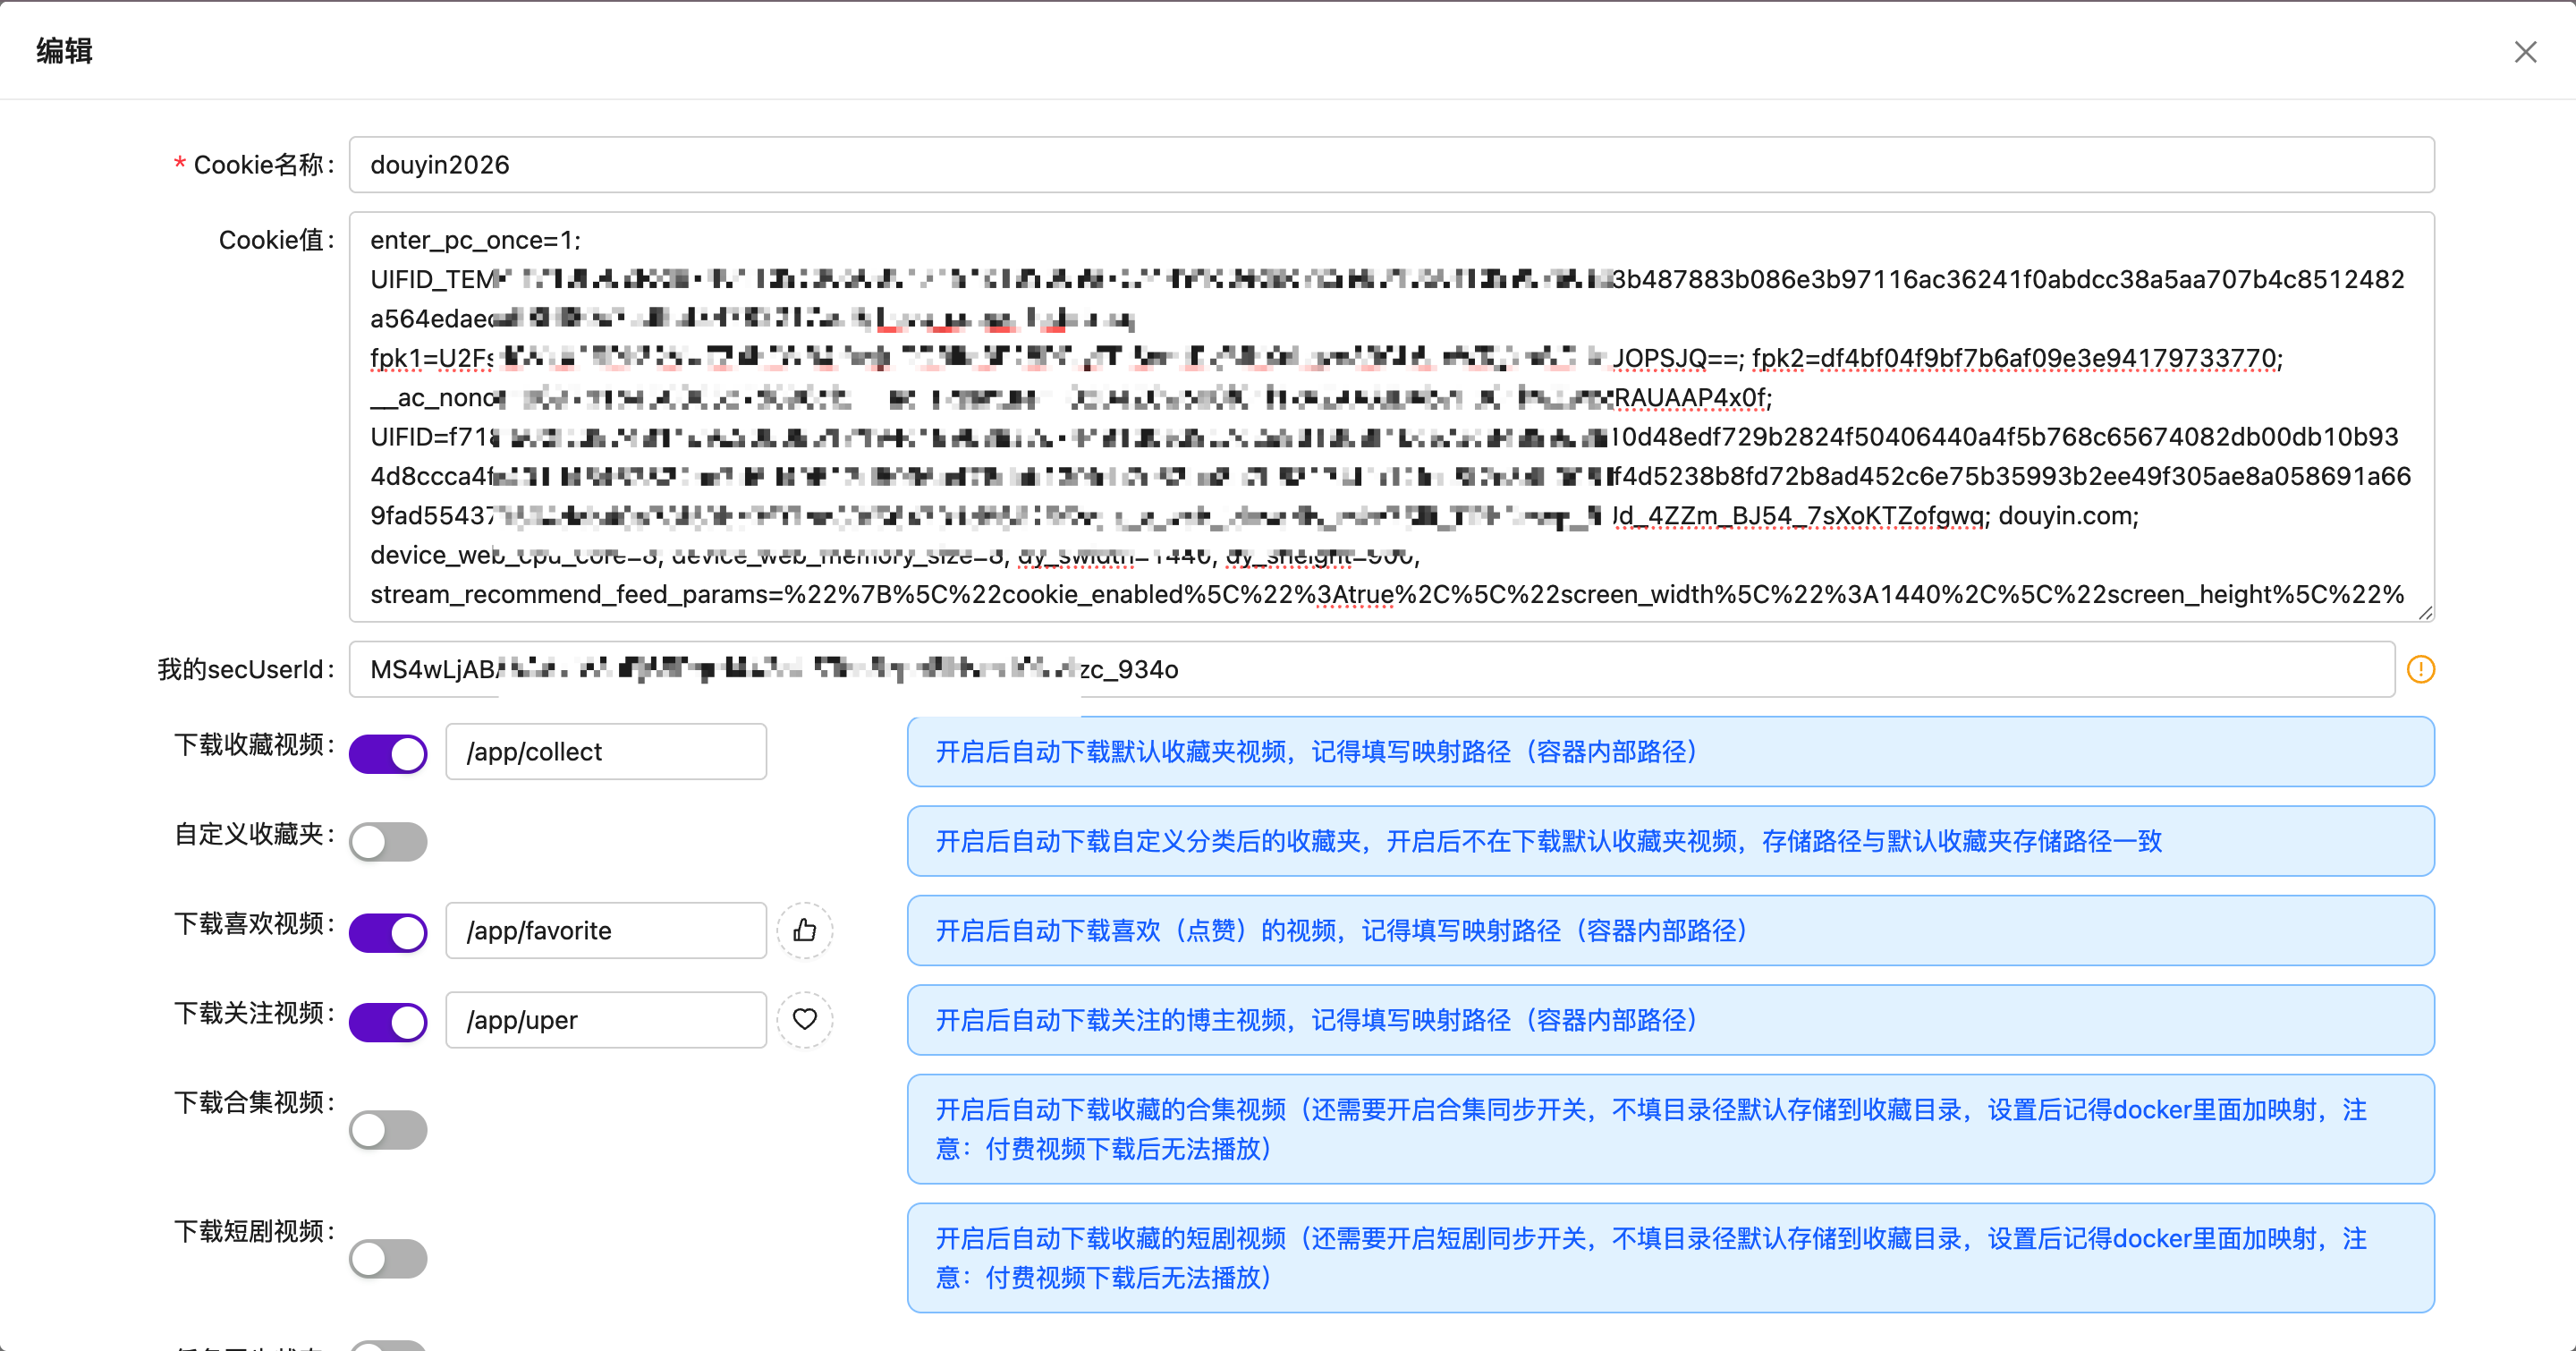The image size is (2576, 1351).
Task: Click the /app/favorite path field
Action: click(606, 930)
